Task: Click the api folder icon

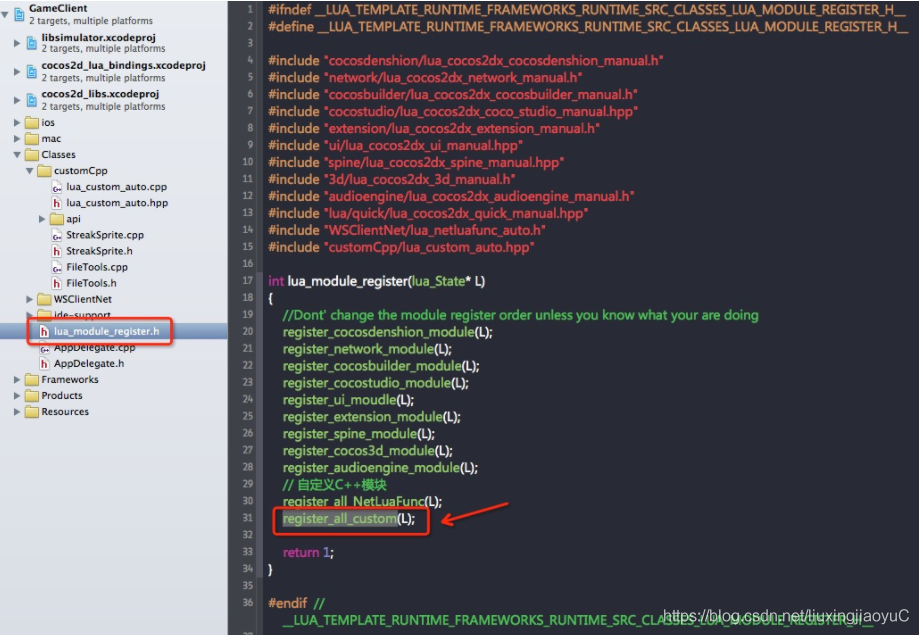Action: 57,219
